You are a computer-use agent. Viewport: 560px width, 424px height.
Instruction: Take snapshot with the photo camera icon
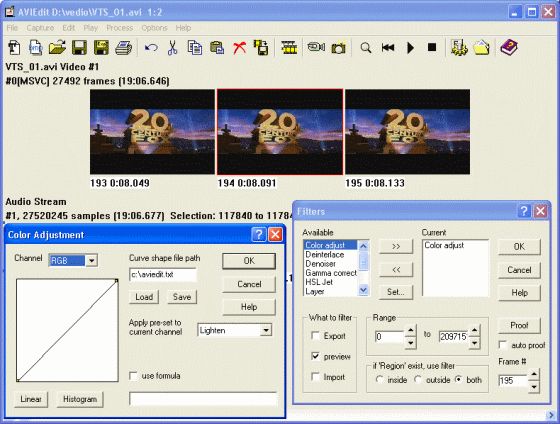pyautogui.click(x=338, y=48)
